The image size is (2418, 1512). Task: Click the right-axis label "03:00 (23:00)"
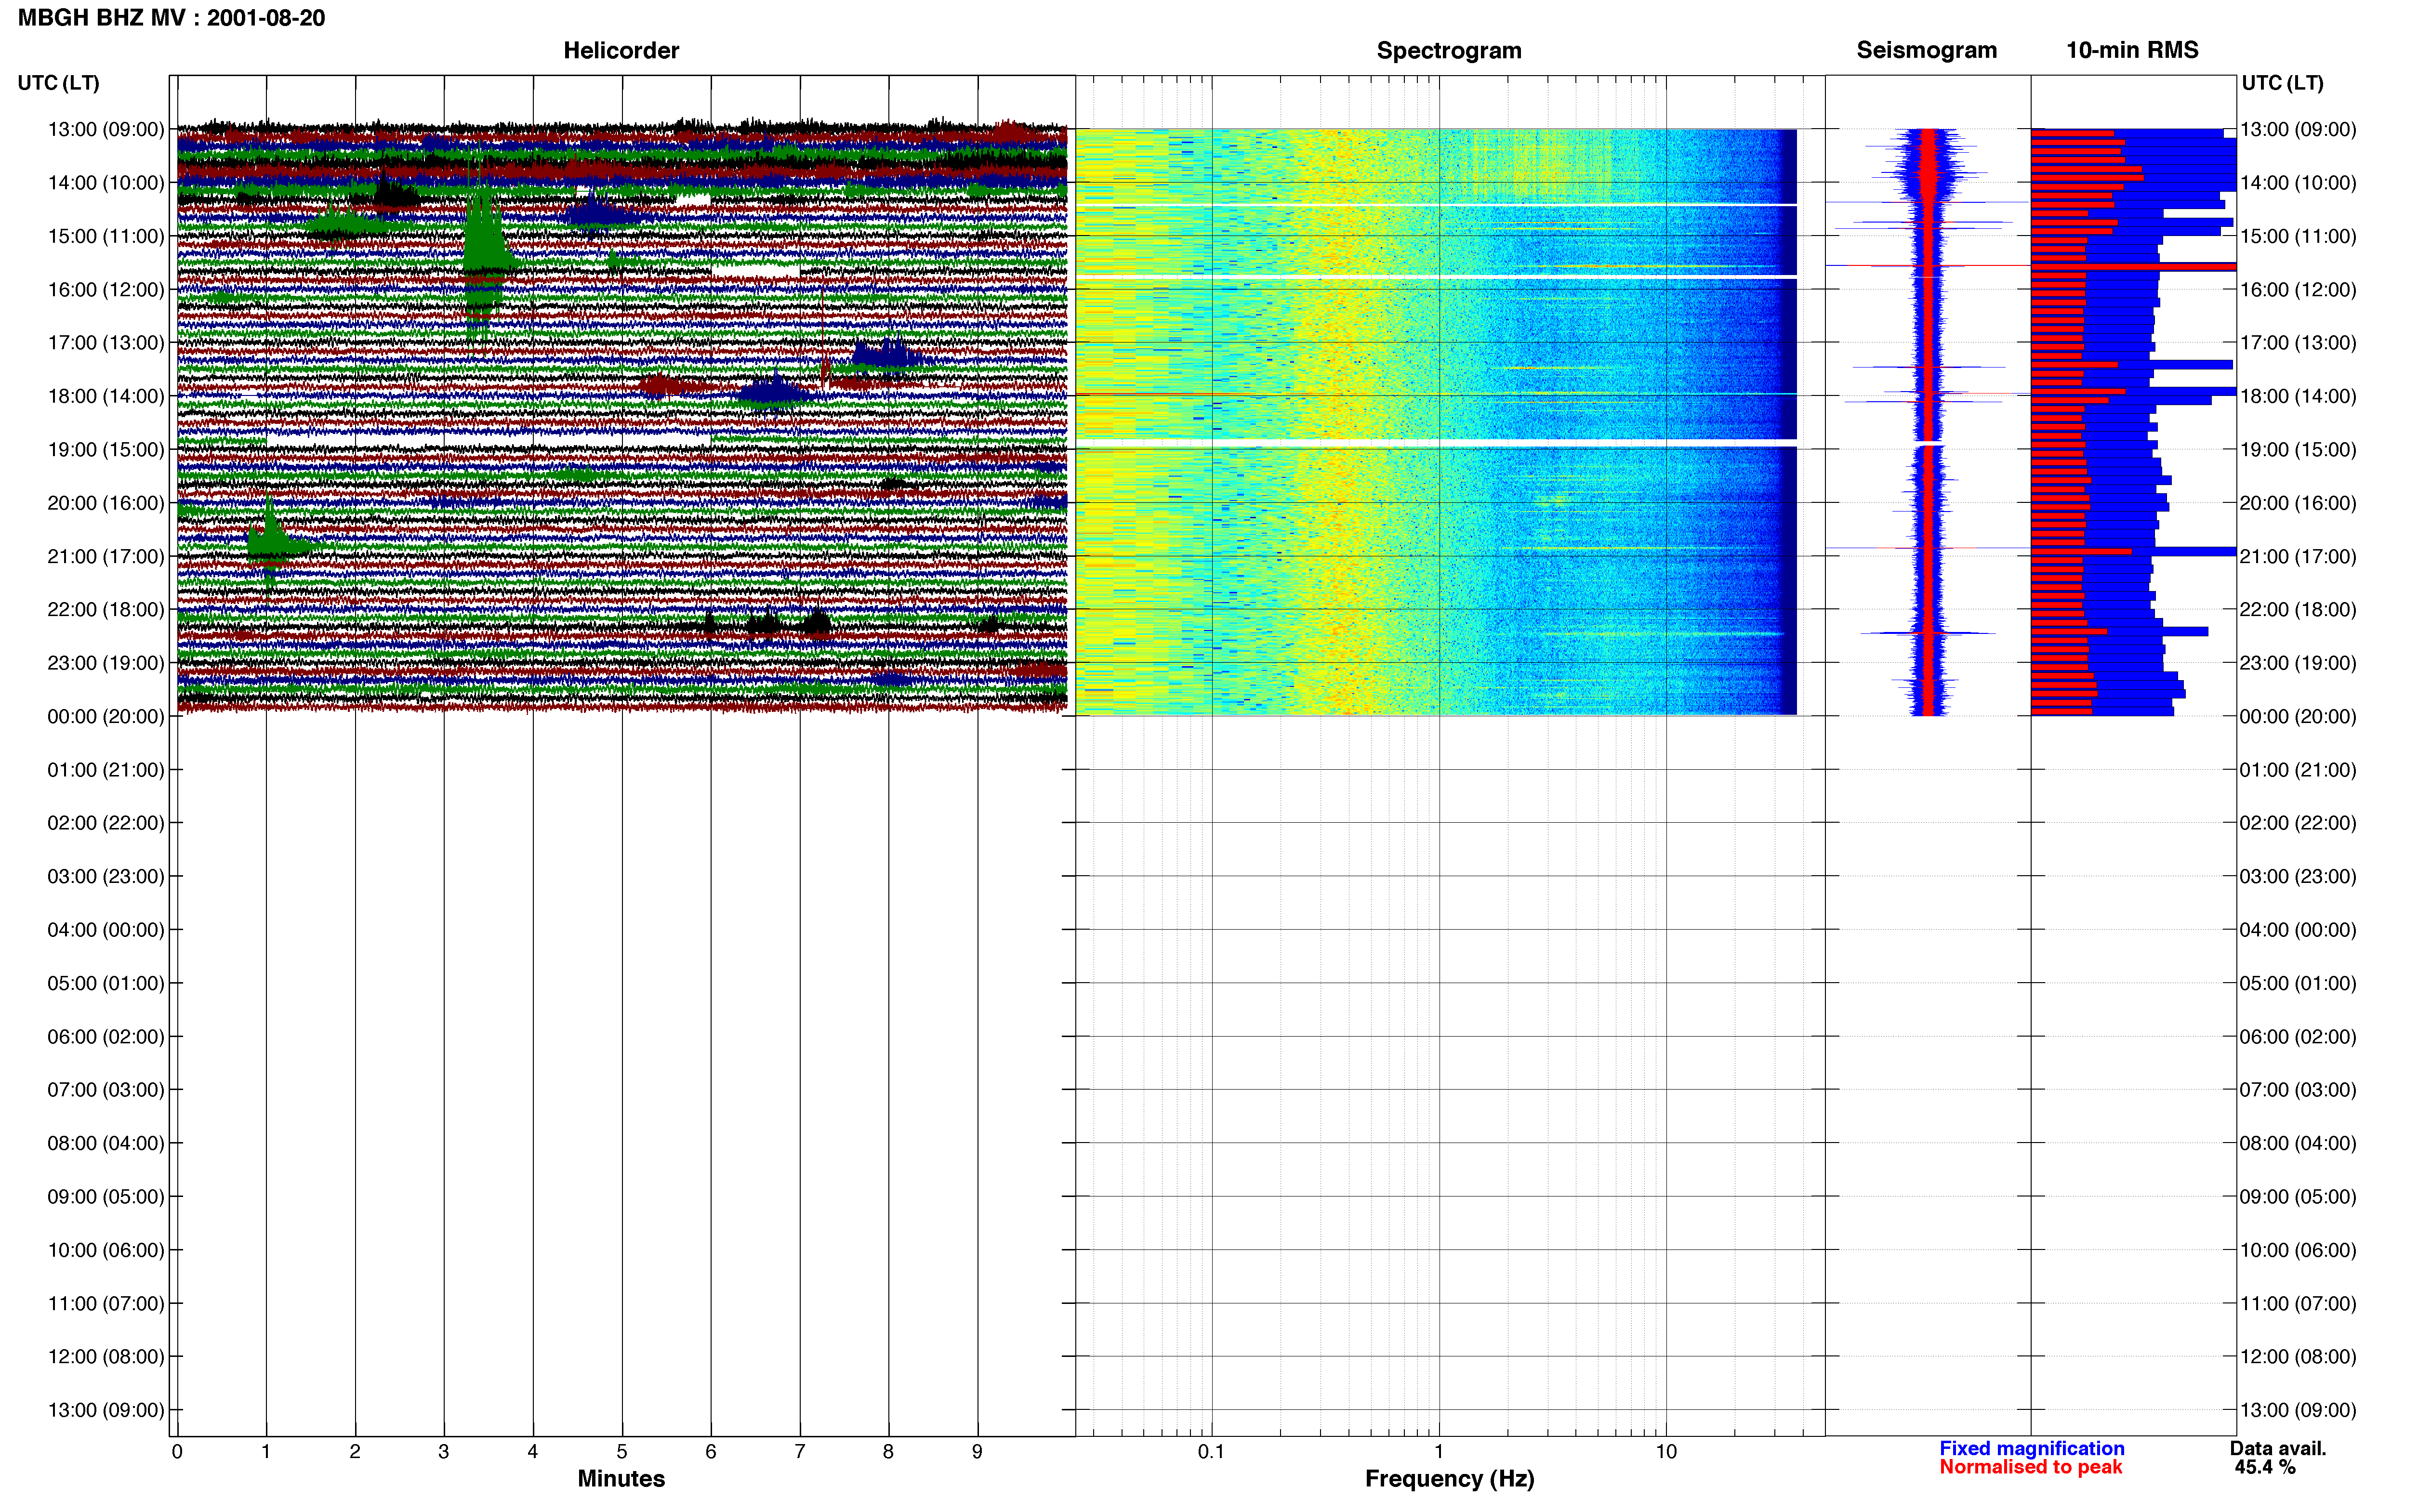2298,876
